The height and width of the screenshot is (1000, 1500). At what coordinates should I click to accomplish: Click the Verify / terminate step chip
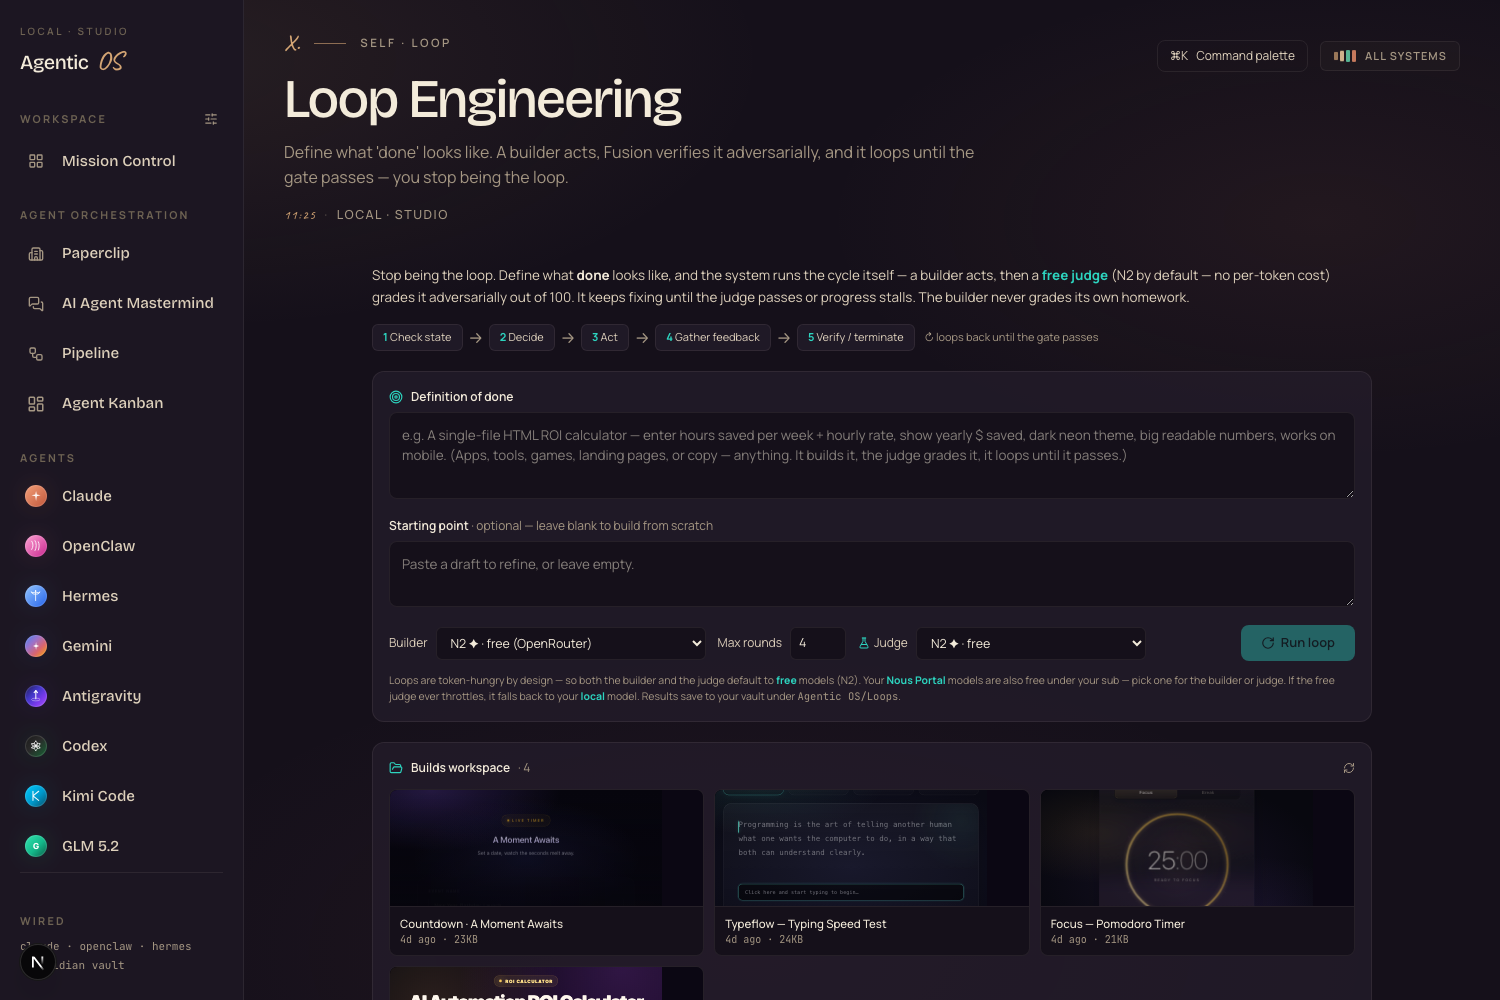pyautogui.click(x=856, y=338)
